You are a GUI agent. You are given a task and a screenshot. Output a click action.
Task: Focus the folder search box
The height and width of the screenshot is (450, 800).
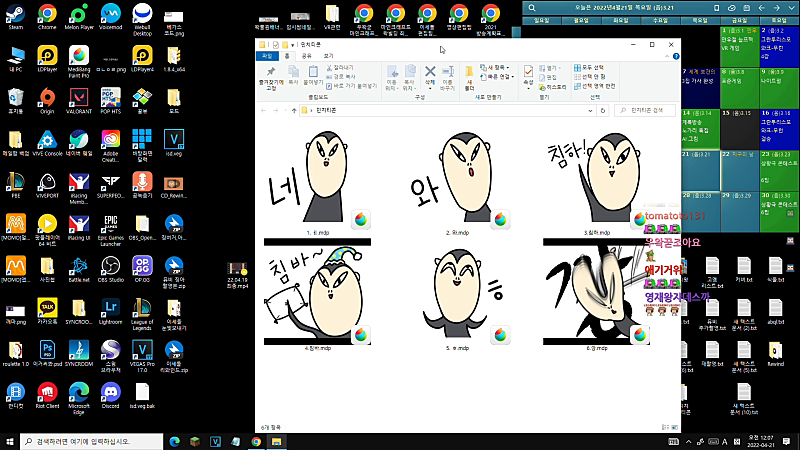[645, 110]
